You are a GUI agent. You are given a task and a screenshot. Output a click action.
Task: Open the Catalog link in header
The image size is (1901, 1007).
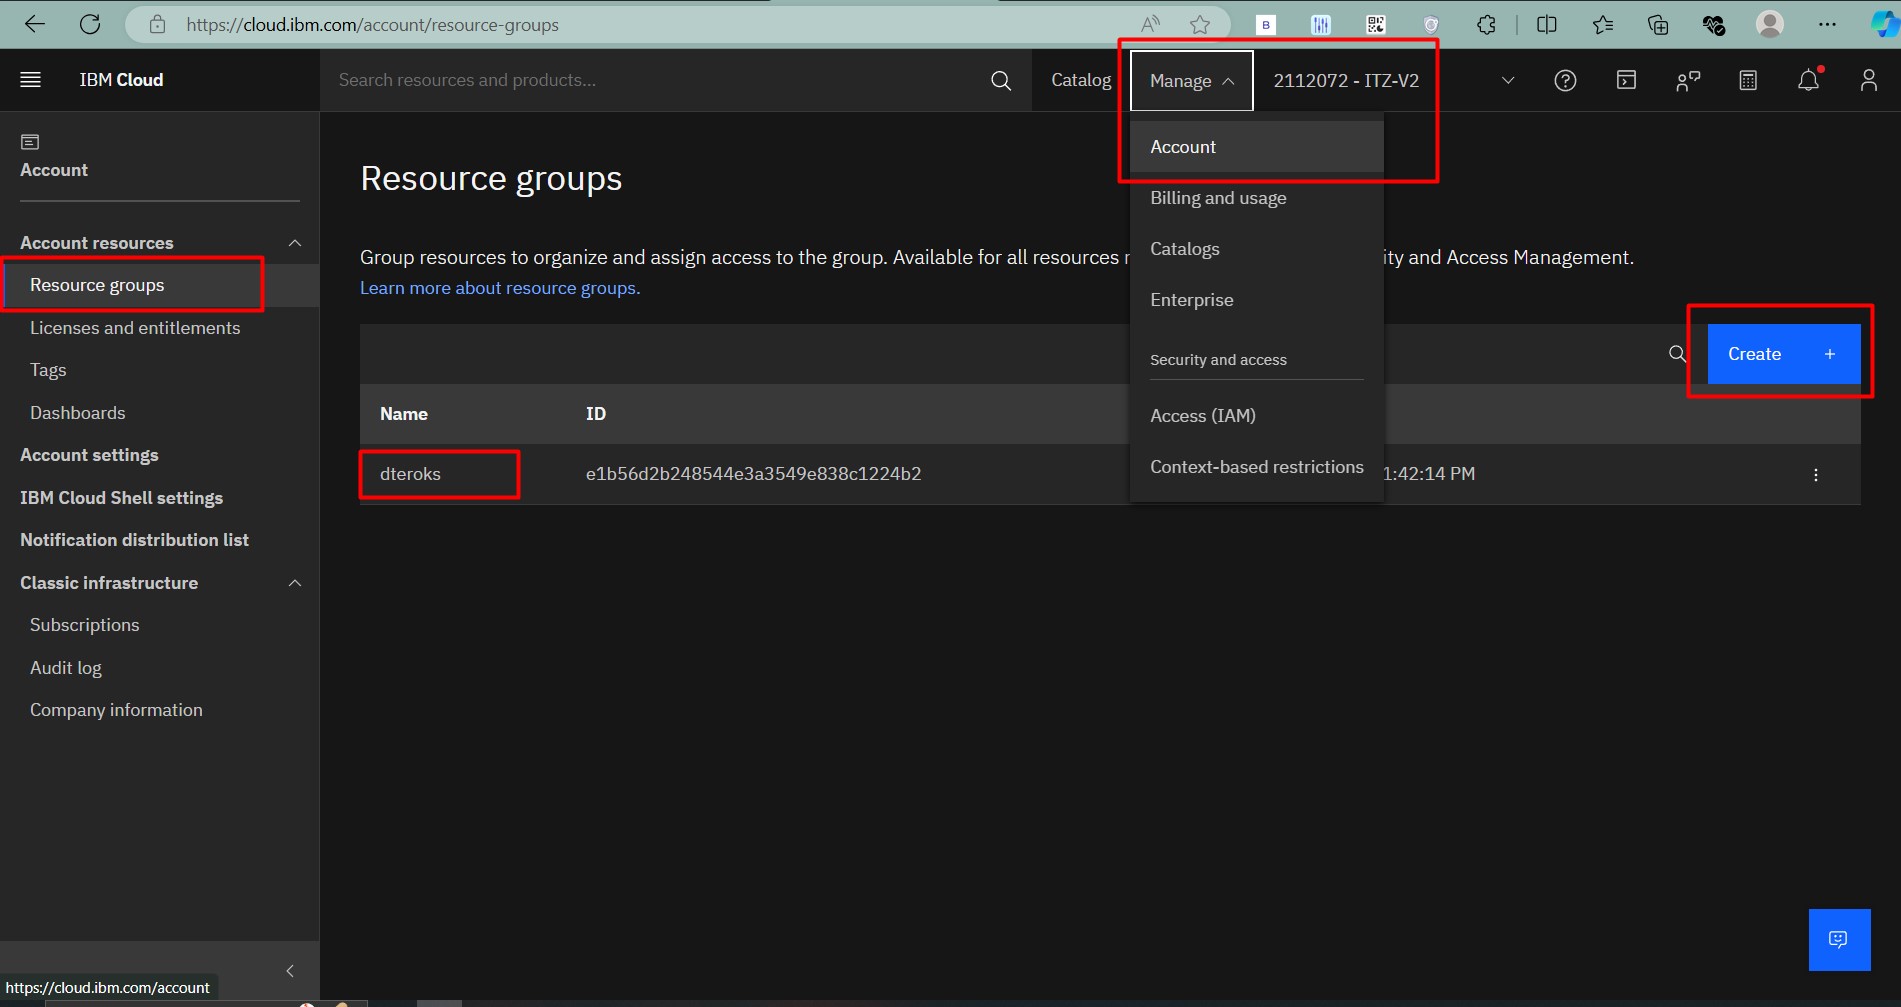coord(1081,80)
